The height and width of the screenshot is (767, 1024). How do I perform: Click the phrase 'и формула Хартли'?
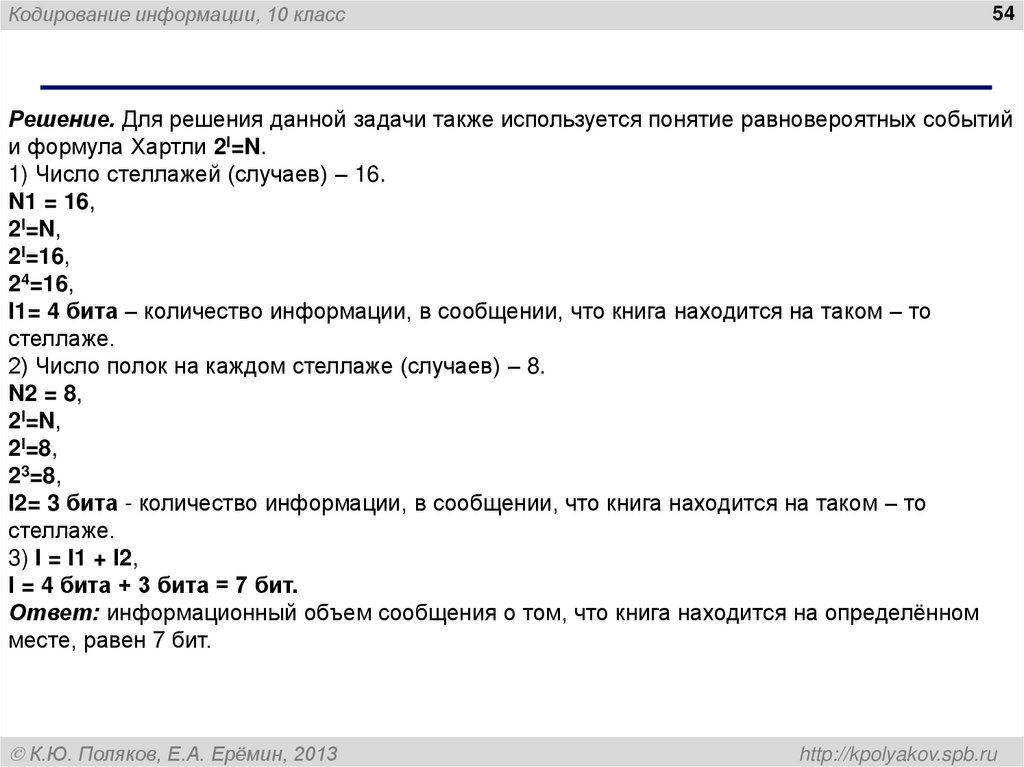pyautogui.click(x=107, y=148)
